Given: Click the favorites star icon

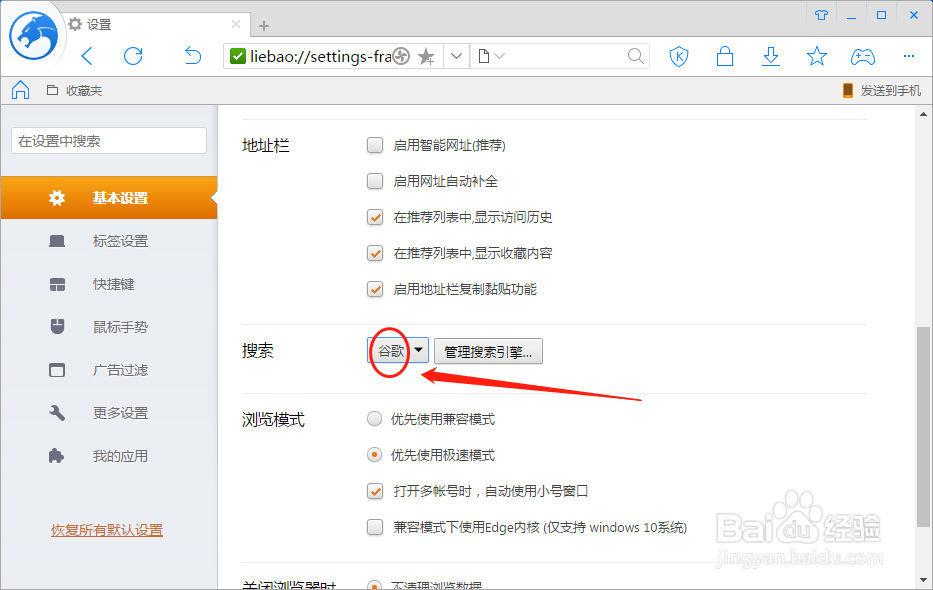Looking at the screenshot, I should pos(816,56).
